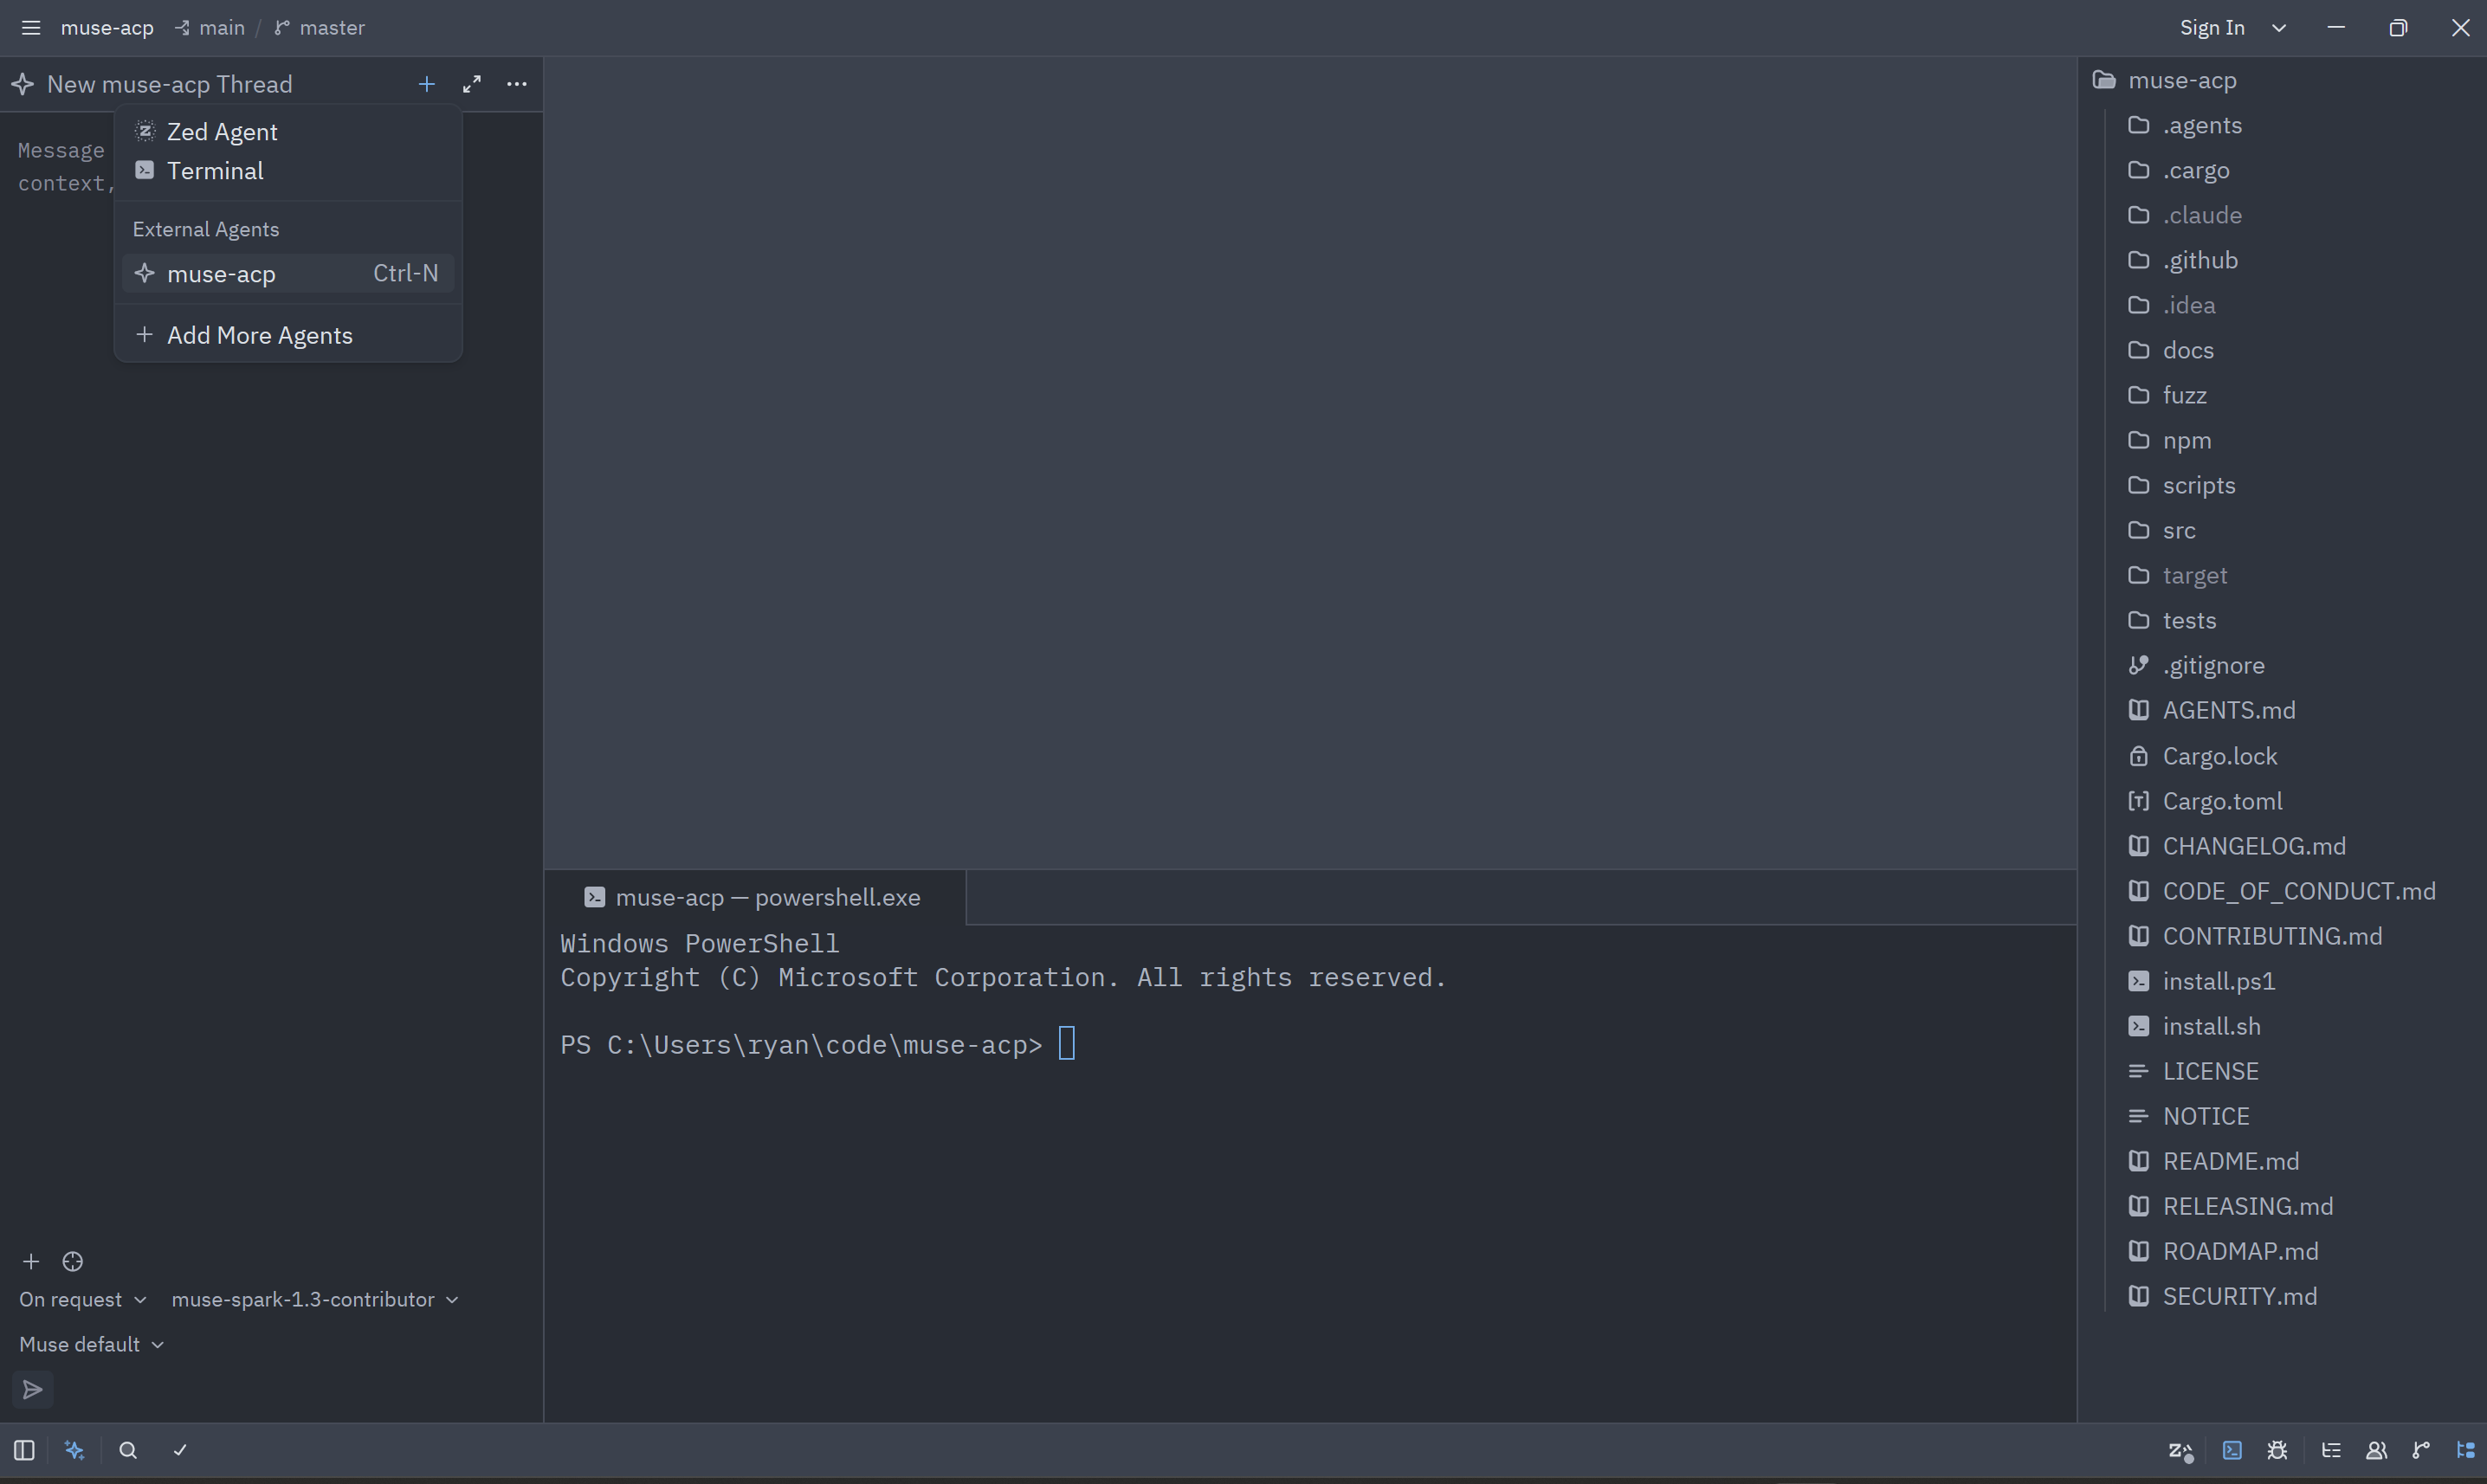The width and height of the screenshot is (2487, 1484).
Task: Open the agent panel three-dots options menu
Action: (517, 84)
